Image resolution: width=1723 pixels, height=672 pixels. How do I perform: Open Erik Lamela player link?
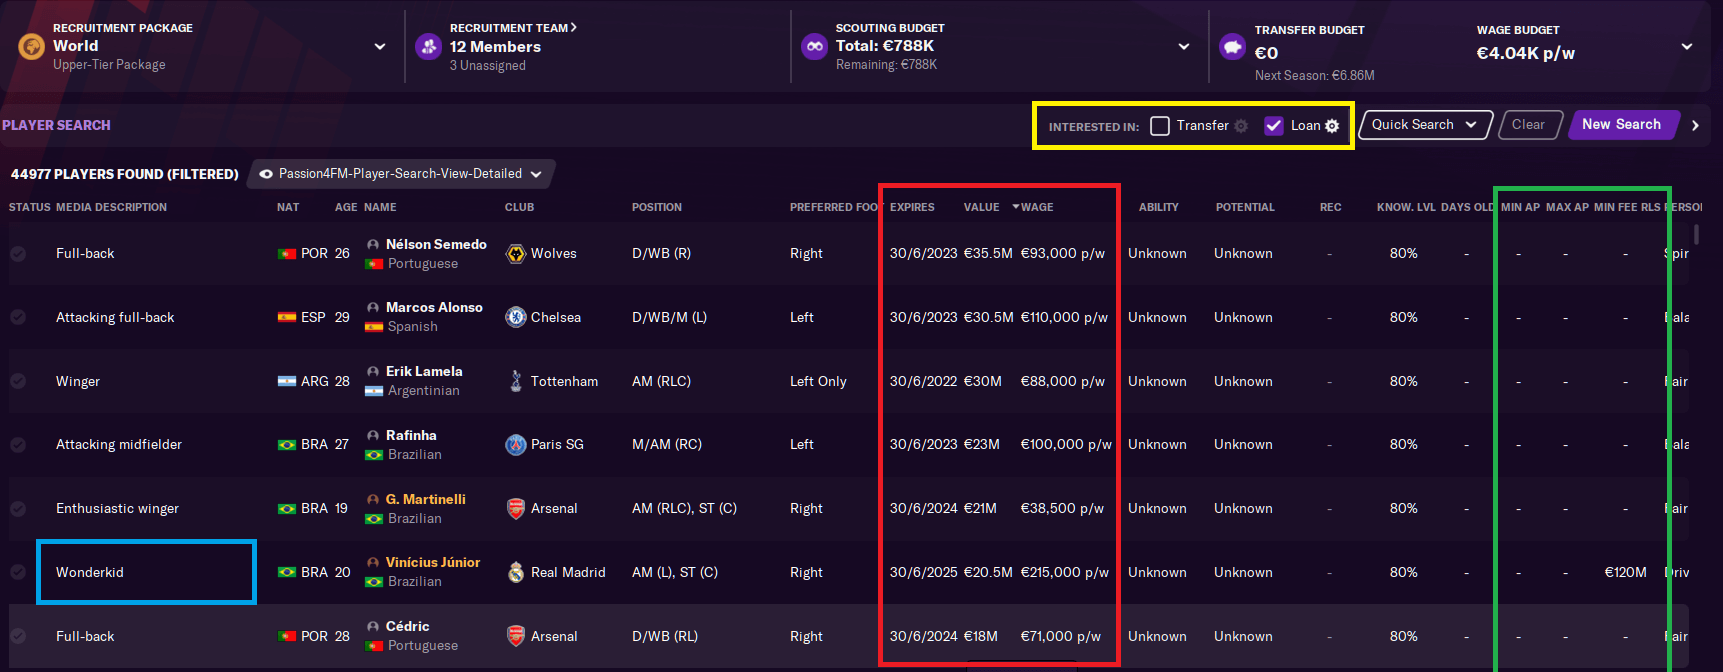424,371
